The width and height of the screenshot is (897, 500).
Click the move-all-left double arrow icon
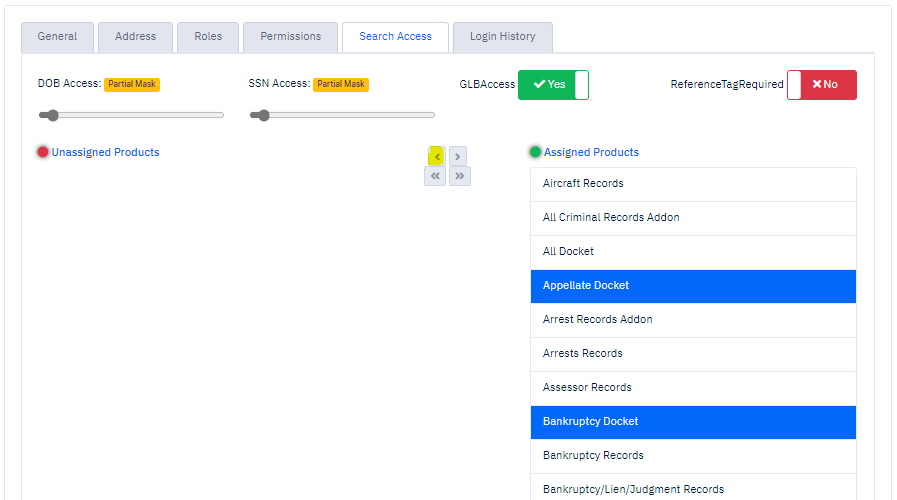tap(435, 176)
